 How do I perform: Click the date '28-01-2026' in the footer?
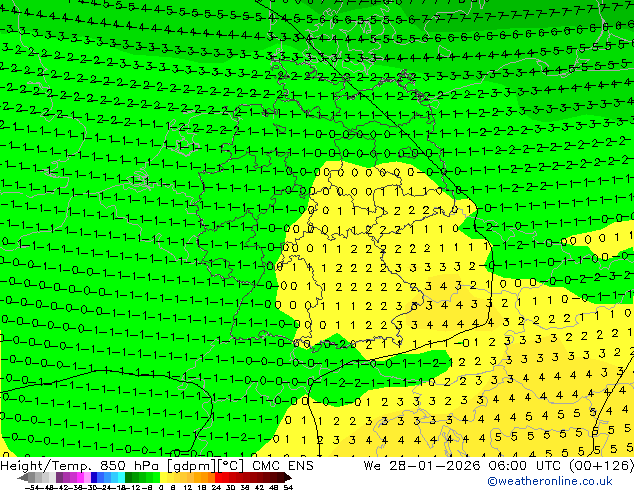click(434, 466)
